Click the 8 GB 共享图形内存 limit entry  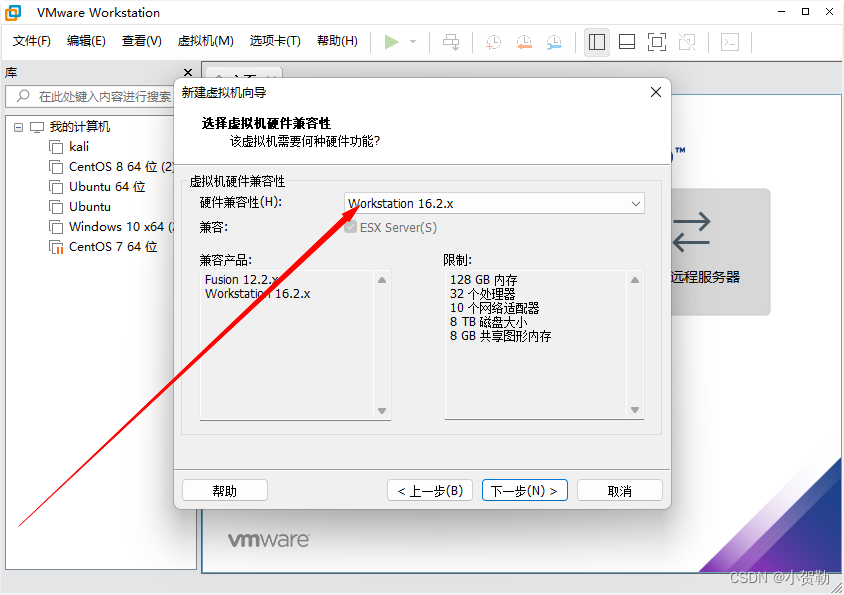pos(501,336)
